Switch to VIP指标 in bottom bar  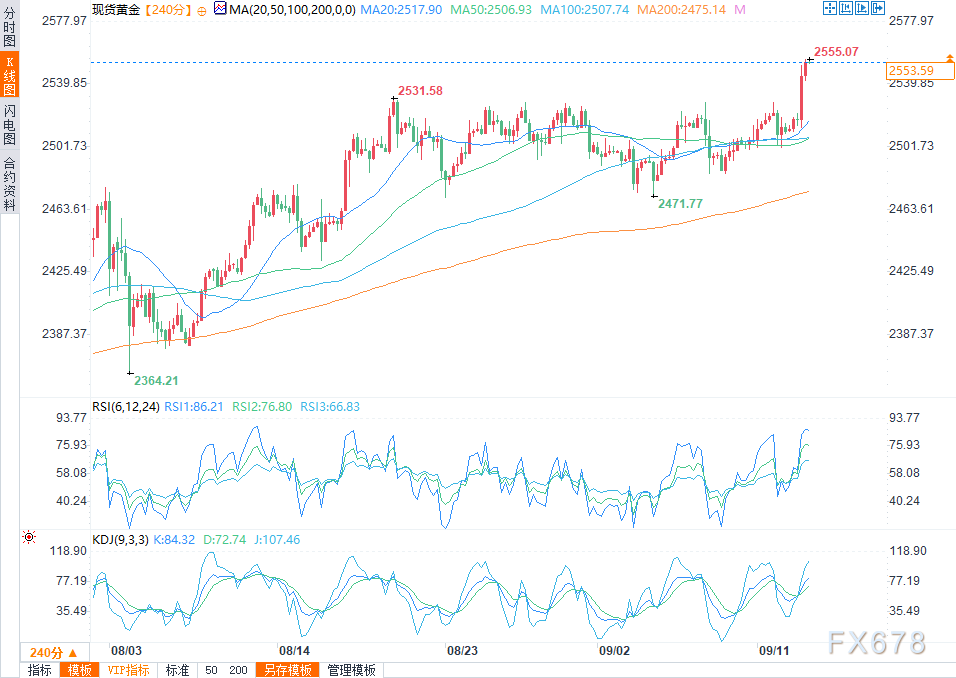[x=128, y=670]
